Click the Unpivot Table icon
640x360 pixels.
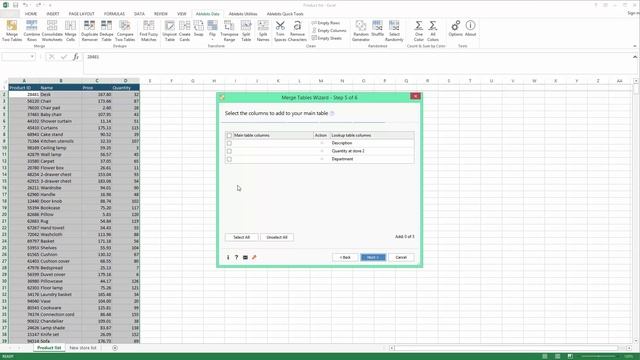tap(170, 31)
